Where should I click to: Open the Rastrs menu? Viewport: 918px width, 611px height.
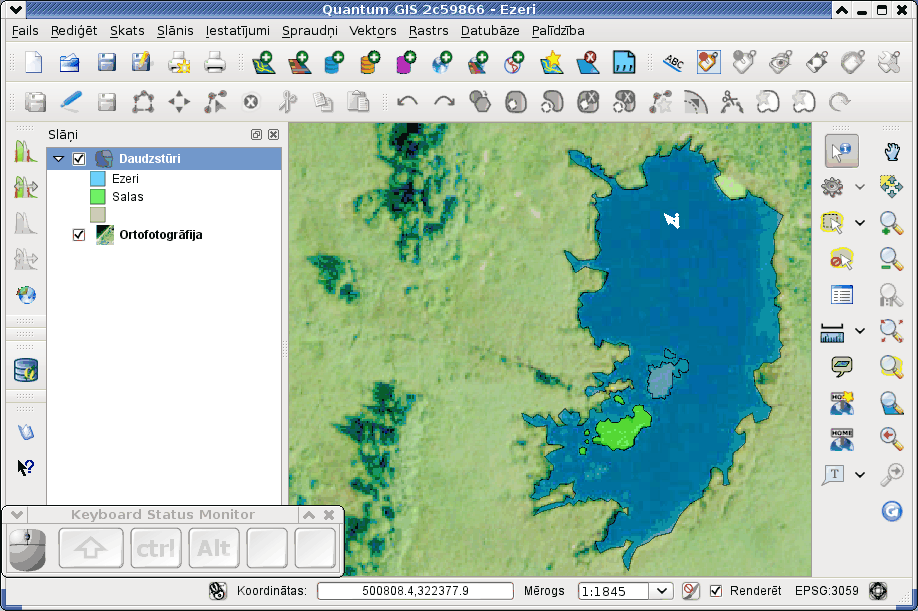[429, 31]
